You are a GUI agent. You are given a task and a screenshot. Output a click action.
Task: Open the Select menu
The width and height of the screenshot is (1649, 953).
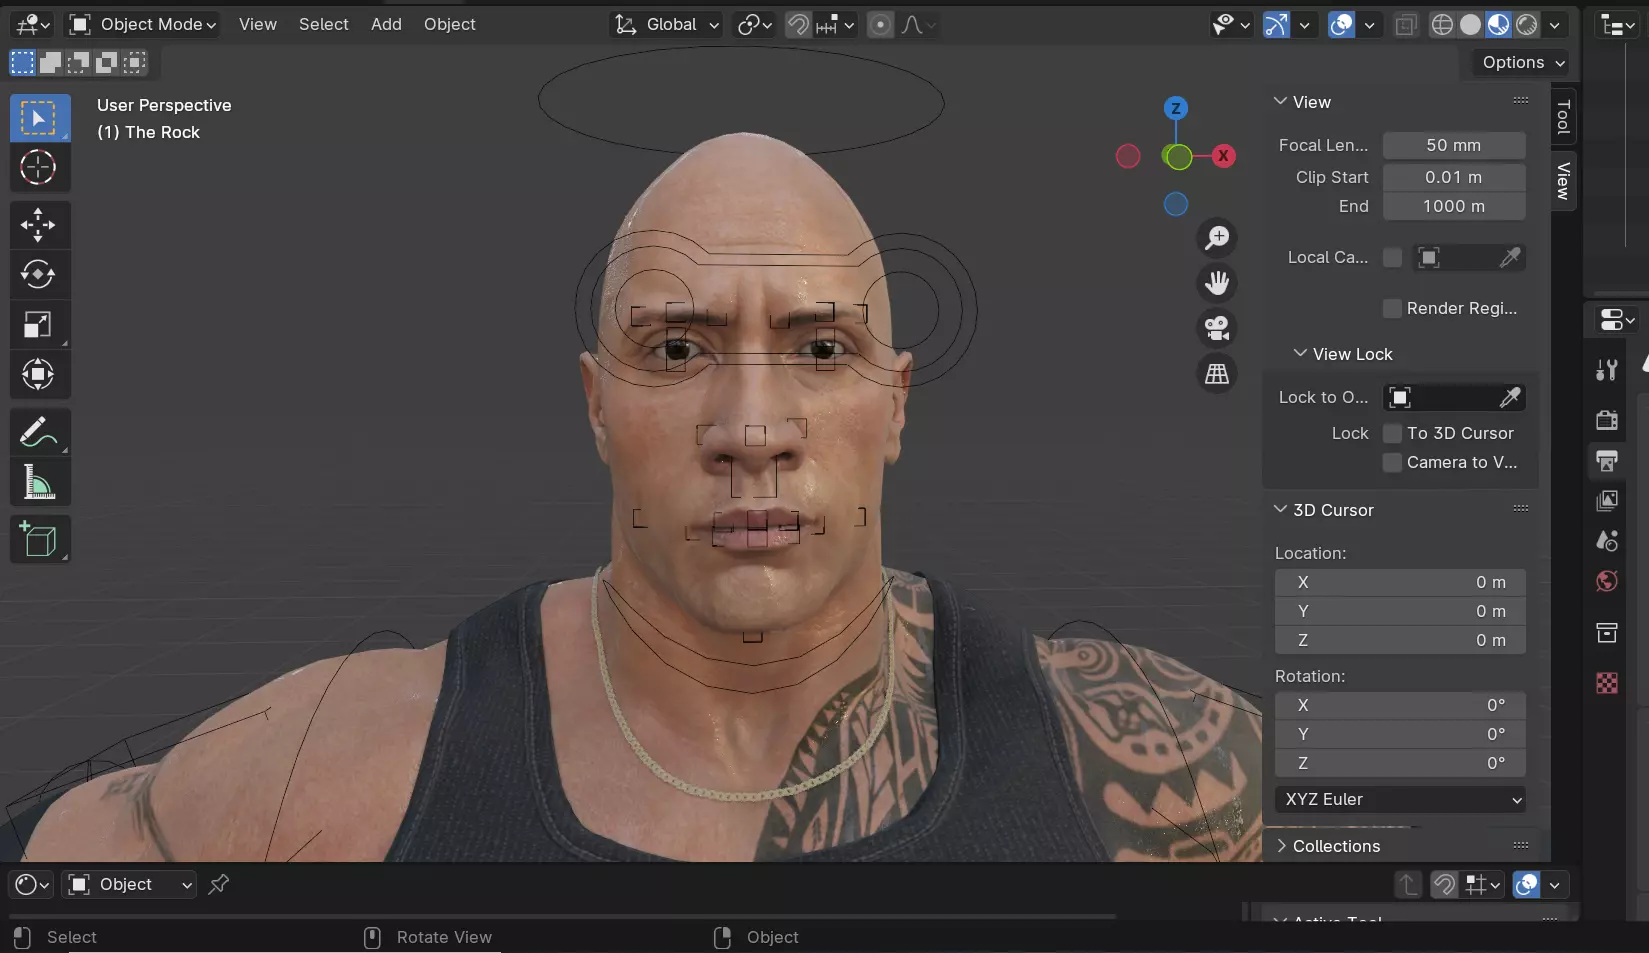point(324,24)
